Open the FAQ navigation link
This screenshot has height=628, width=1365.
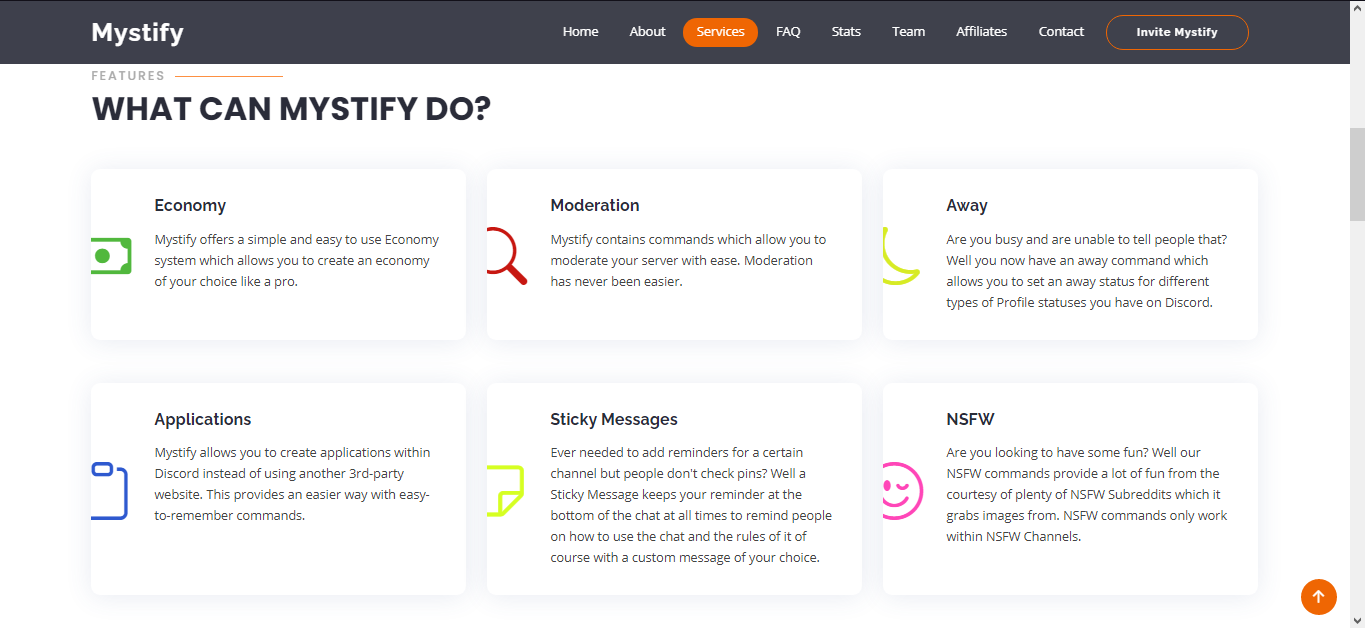pyautogui.click(x=788, y=32)
